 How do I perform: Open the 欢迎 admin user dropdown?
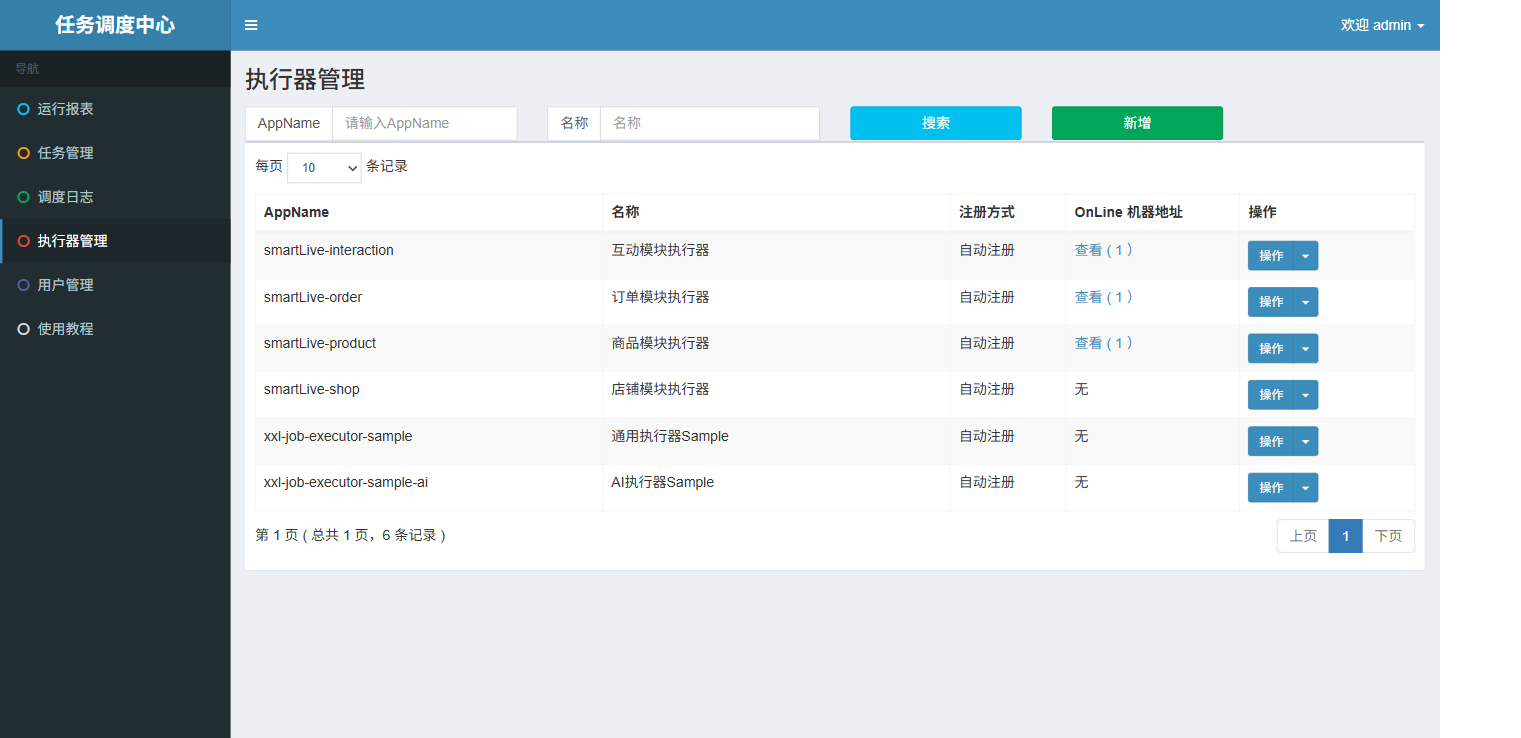(1382, 25)
